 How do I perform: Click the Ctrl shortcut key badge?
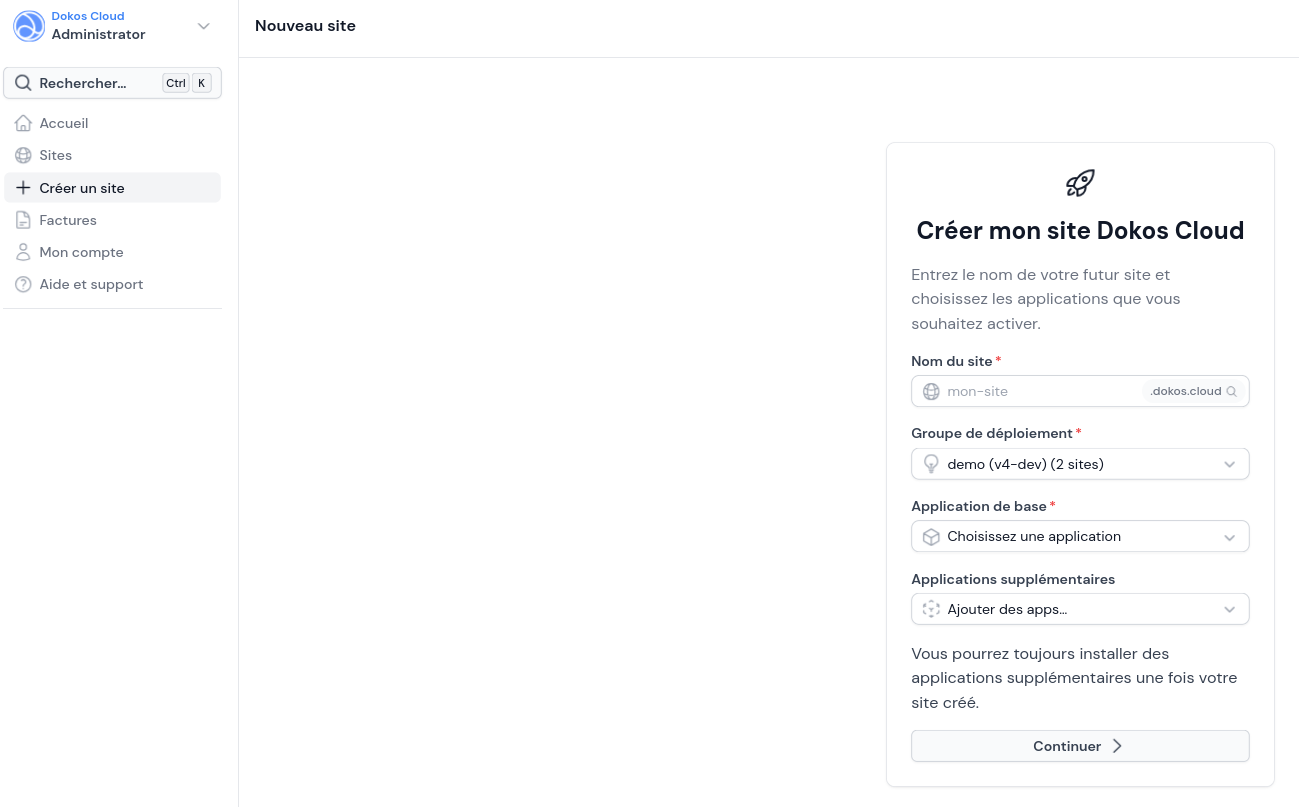(176, 83)
